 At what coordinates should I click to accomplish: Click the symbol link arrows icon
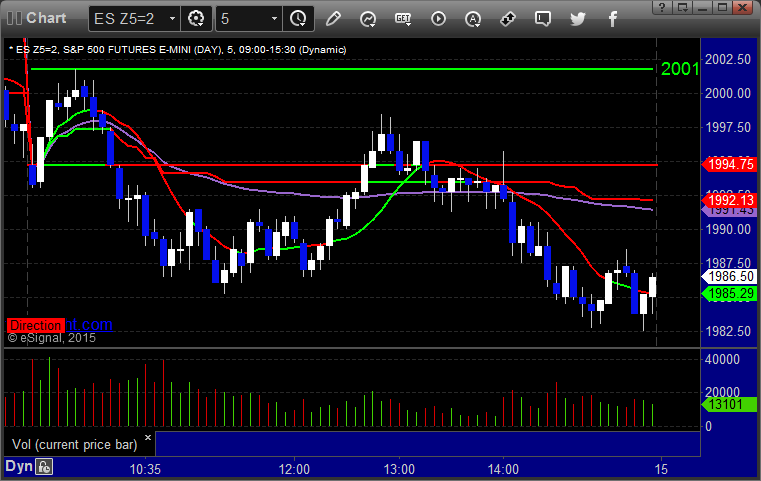point(508,18)
